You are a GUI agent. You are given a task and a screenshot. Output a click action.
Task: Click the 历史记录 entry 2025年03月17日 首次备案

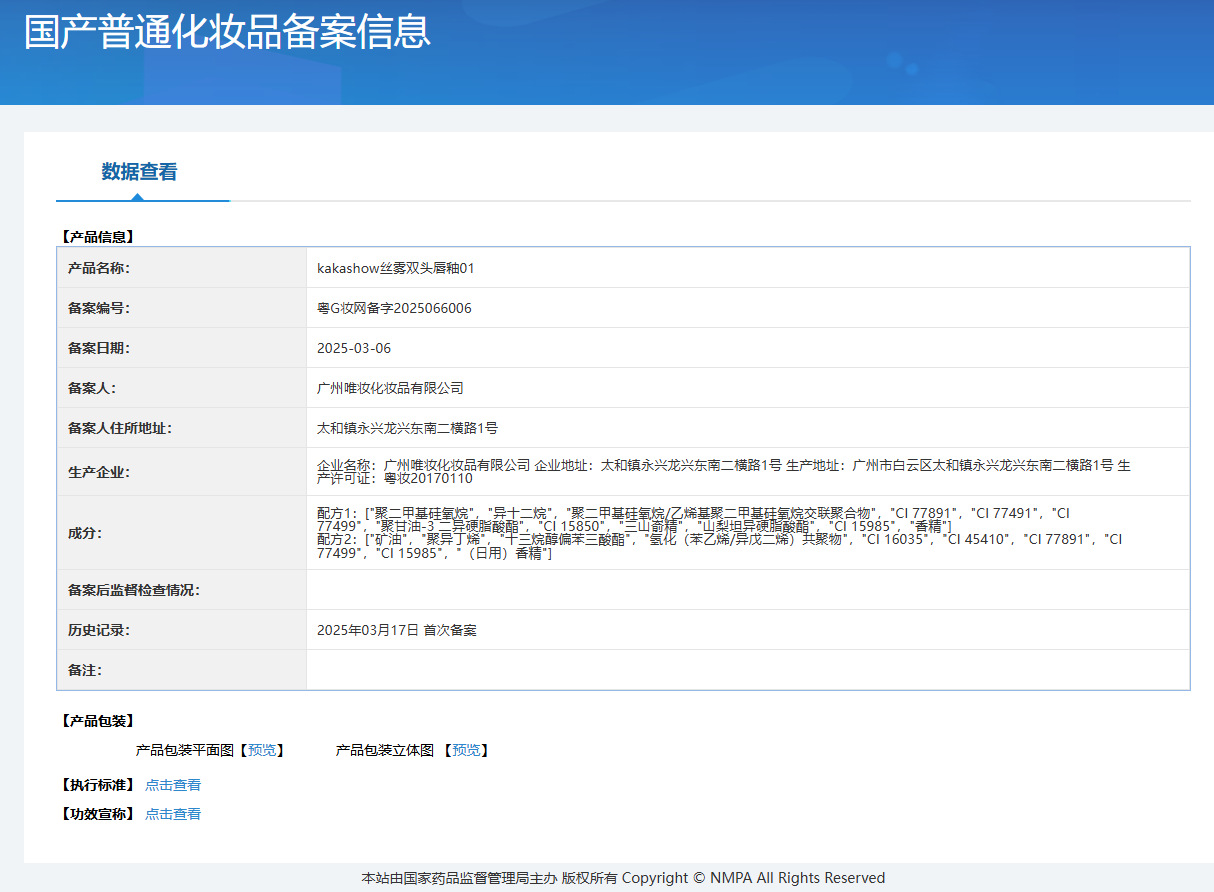click(x=396, y=630)
